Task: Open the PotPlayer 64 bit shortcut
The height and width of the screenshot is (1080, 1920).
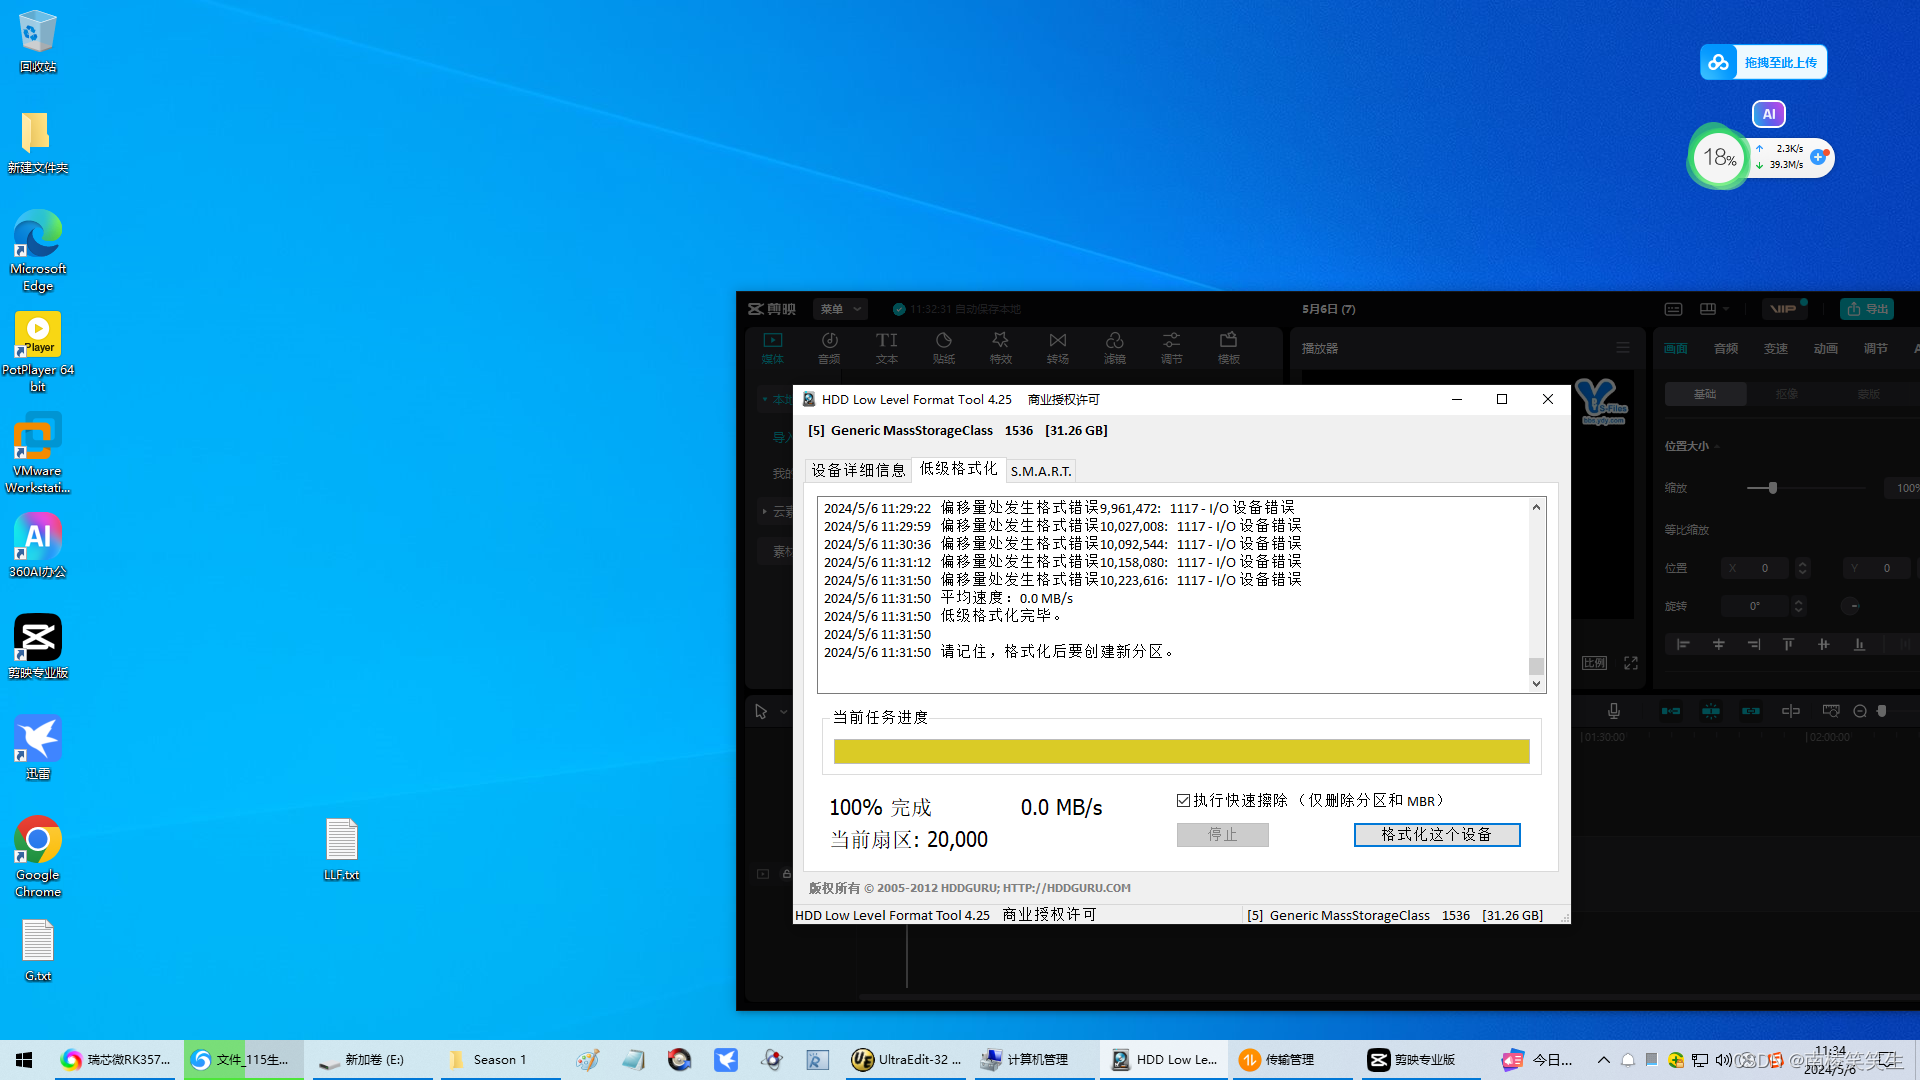Action: (x=38, y=336)
